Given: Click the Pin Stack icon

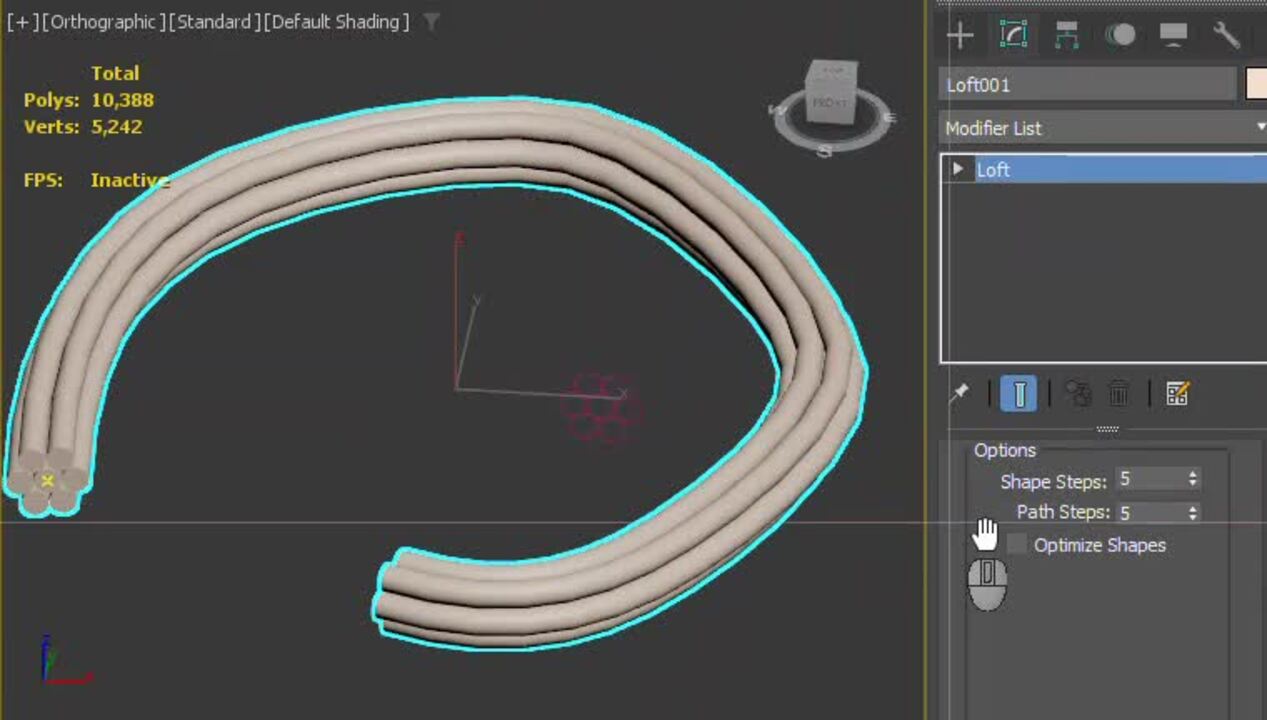Looking at the screenshot, I should [960, 394].
